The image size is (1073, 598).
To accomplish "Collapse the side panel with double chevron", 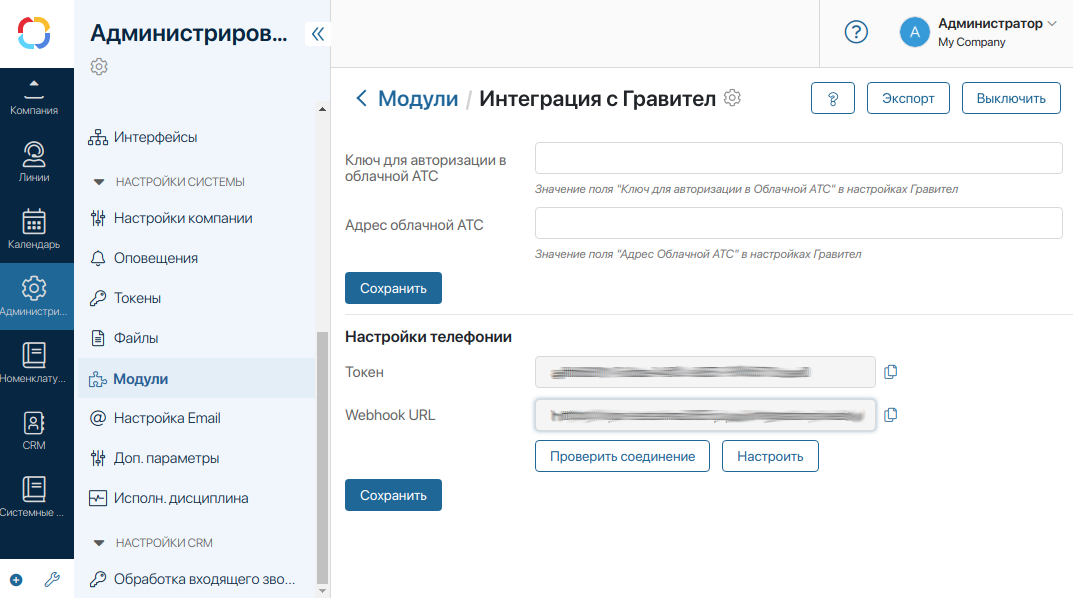I will pyautogui.click(x=318, y=34).
